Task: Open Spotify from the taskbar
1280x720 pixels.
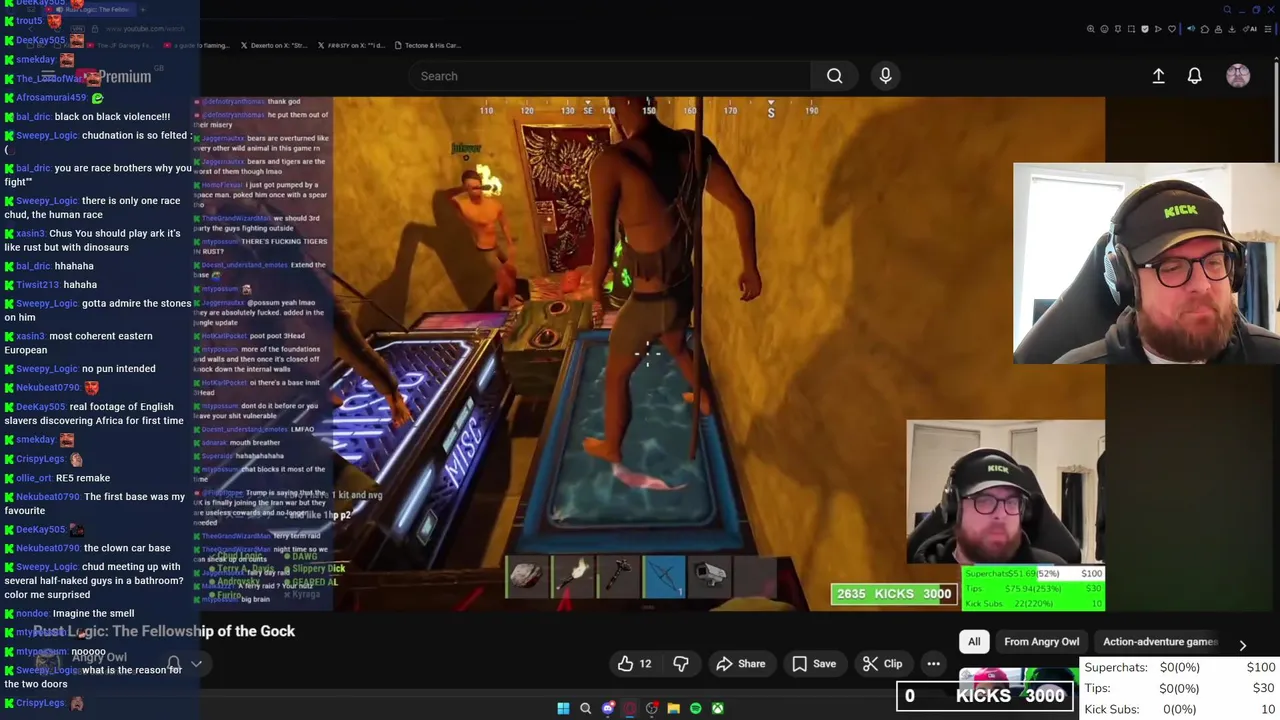Action: click(695, 709)
